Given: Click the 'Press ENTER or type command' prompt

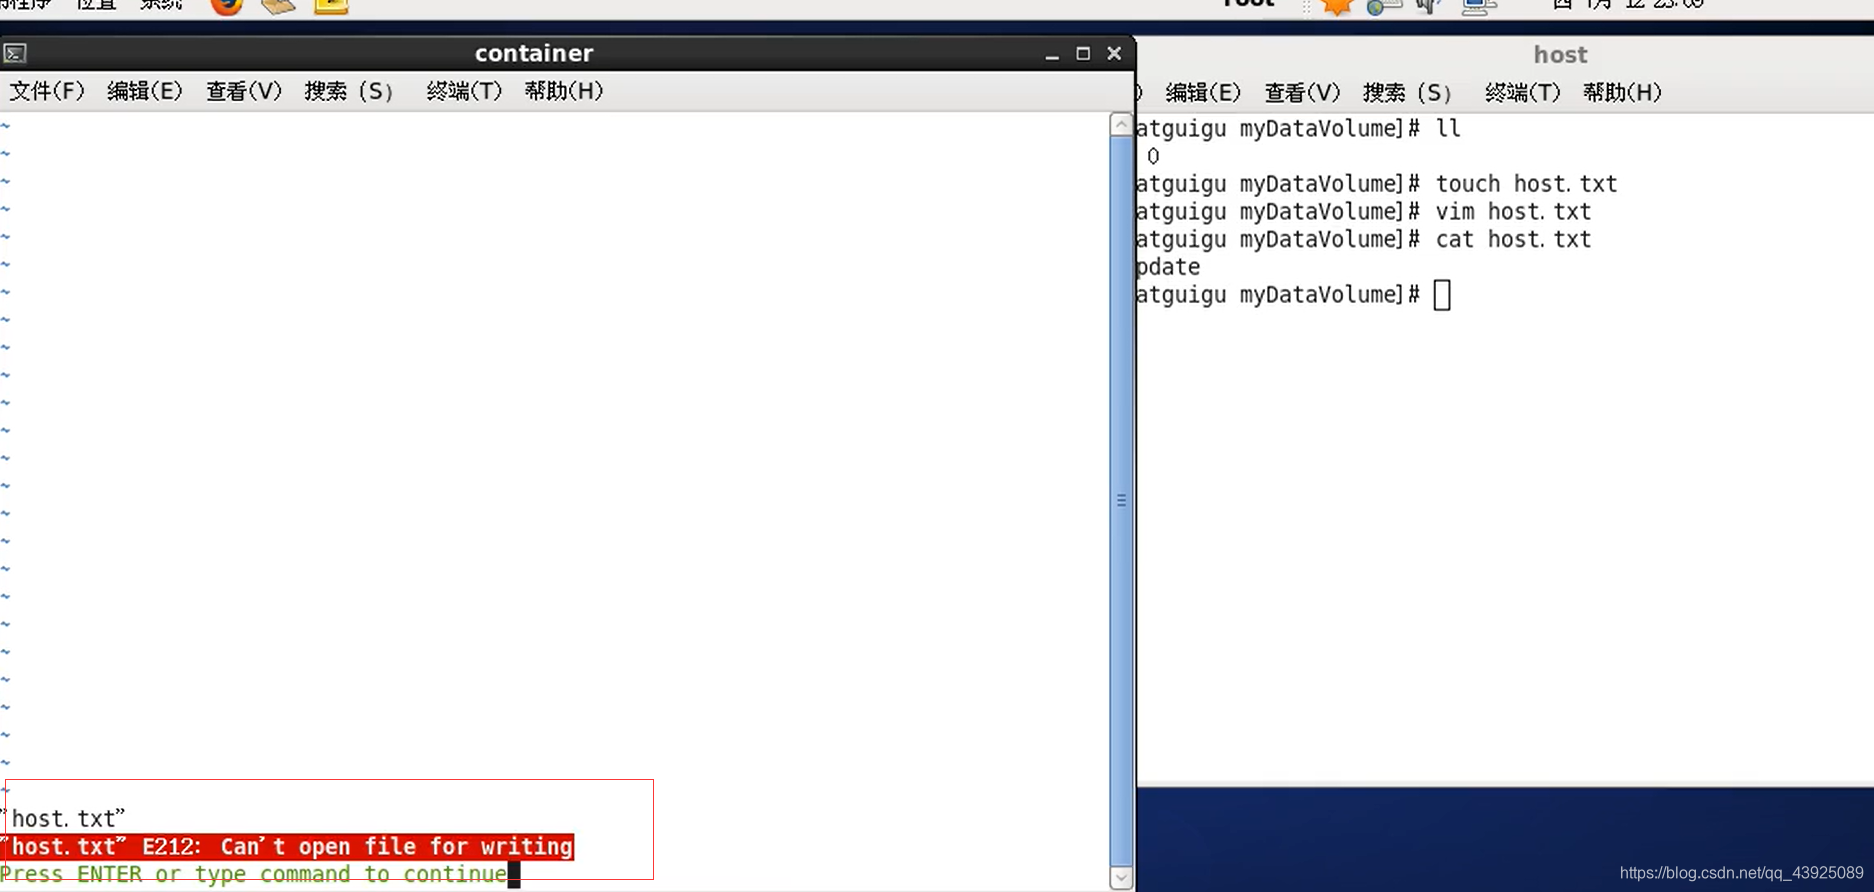Looking at the screenshot, I should pyautogui.click(x=254, y=874).
